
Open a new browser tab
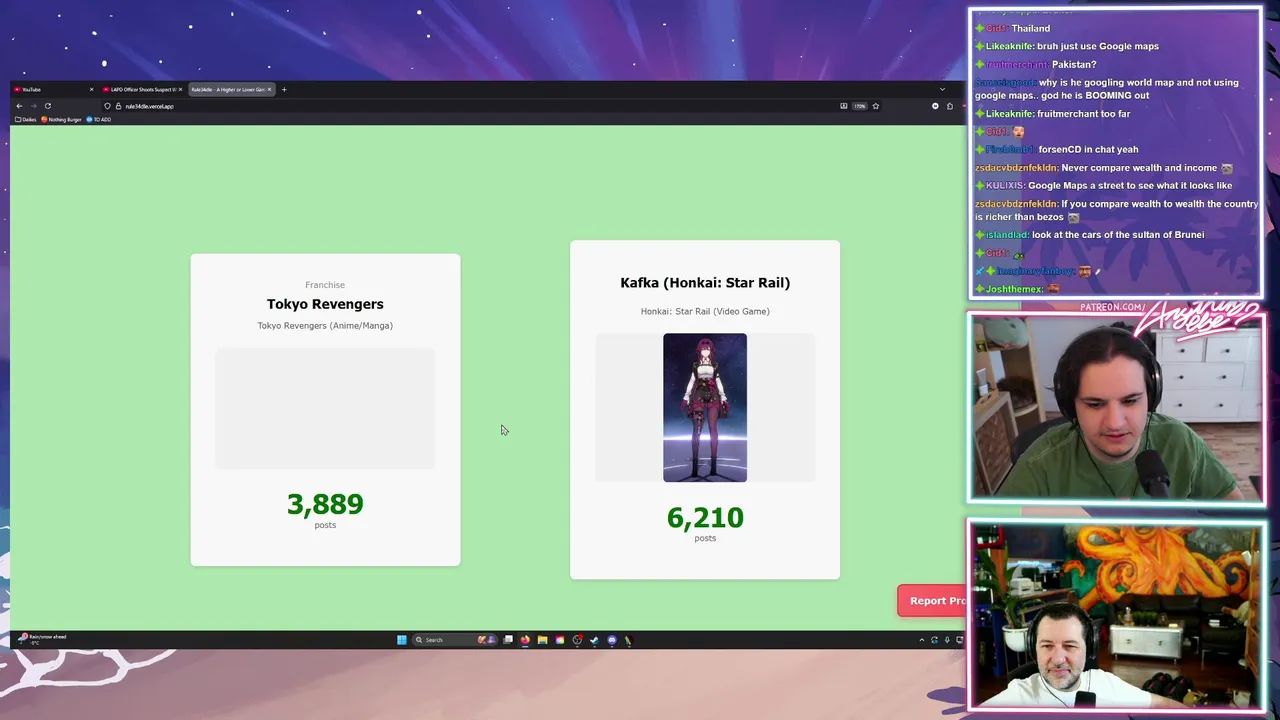tap(283, 90)
